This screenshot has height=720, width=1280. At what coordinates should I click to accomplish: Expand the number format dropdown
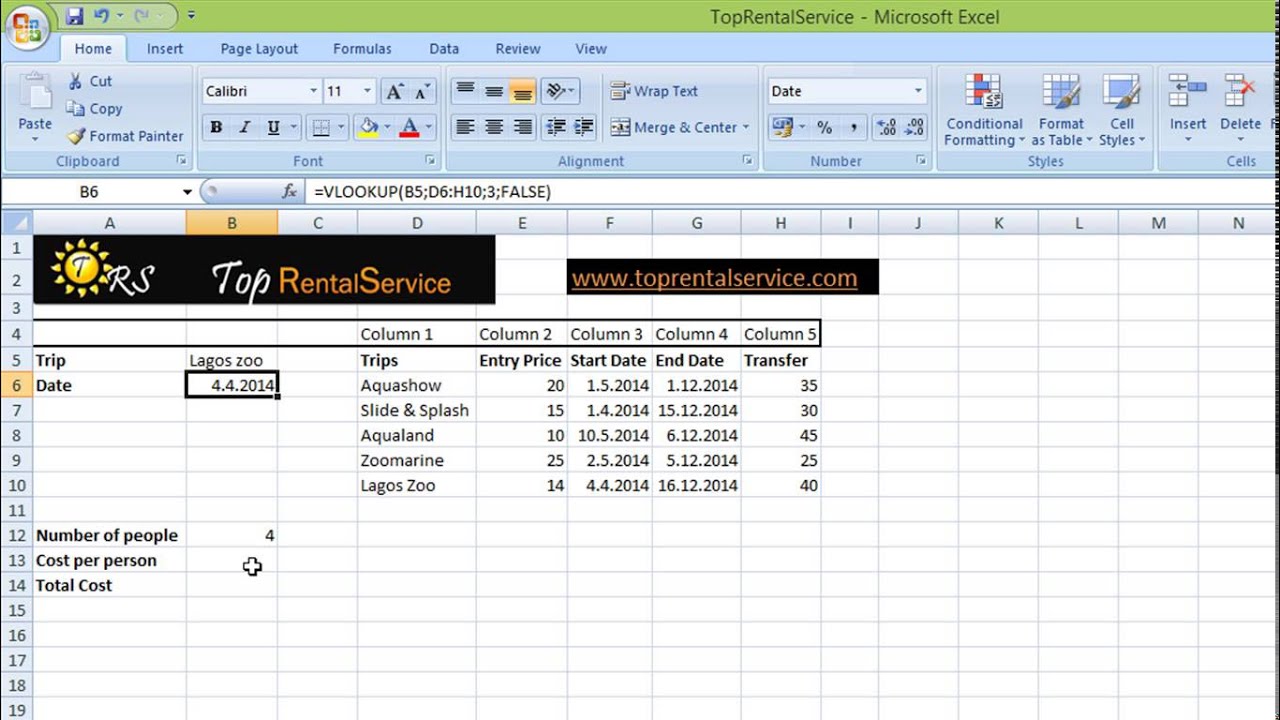click(x=918, y=91)
